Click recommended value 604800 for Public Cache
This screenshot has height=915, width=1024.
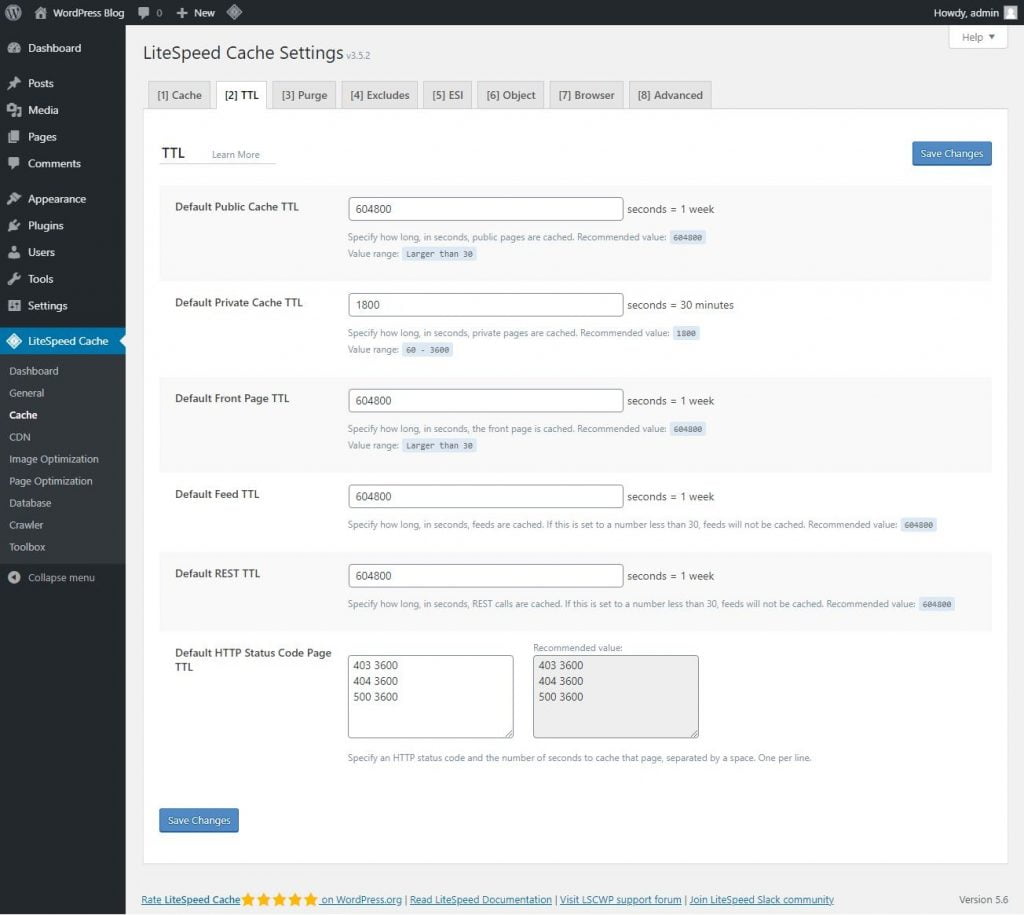pyautogui.click(x=688, y=238)
